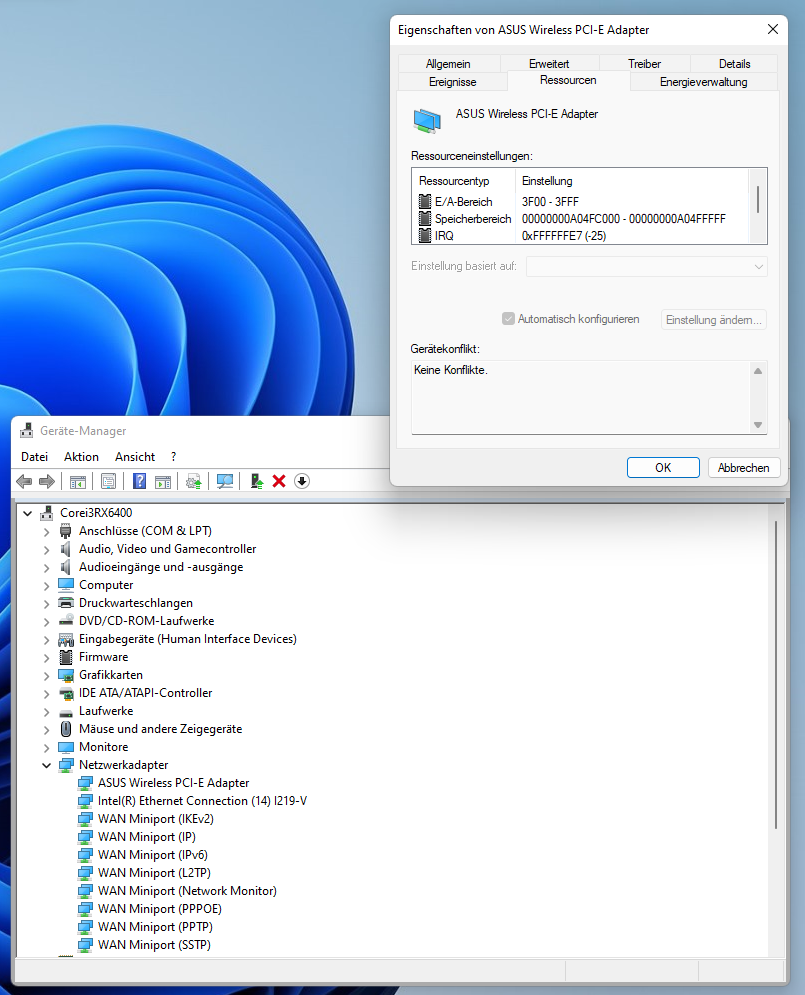Click the Scan for hardware changes icon
805x995 pixels.
point(224,481)
